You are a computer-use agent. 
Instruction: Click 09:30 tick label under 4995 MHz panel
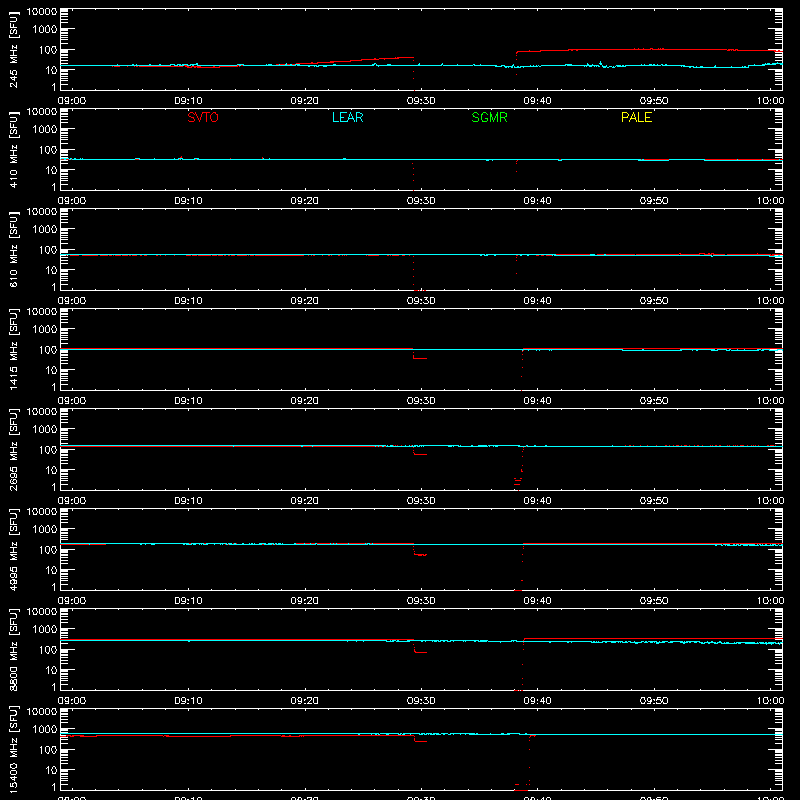click(421, 601)
